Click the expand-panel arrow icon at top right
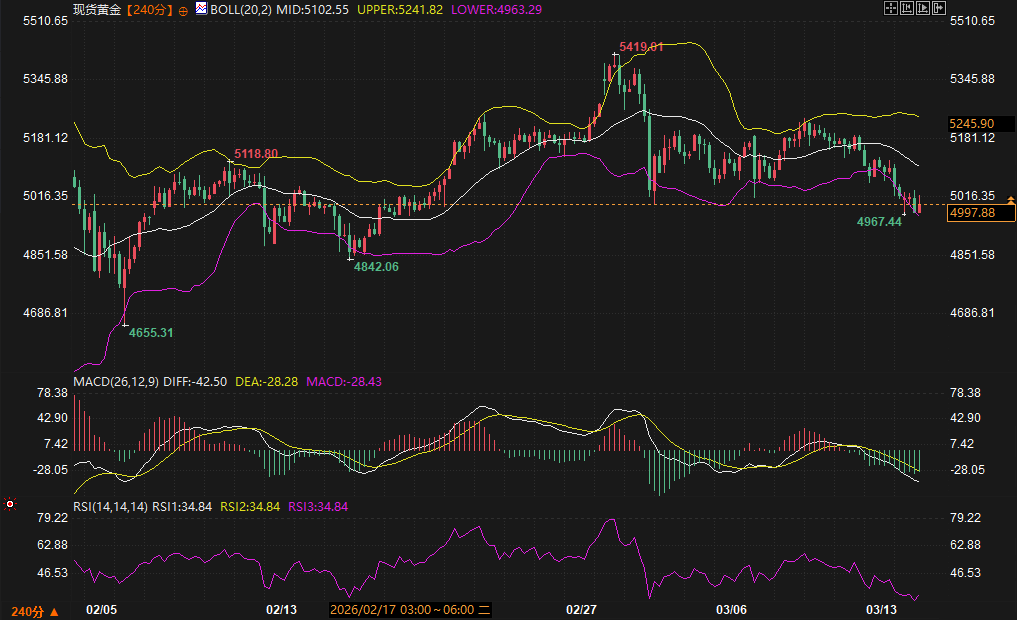1017x620 pixels. click(939, 8)
